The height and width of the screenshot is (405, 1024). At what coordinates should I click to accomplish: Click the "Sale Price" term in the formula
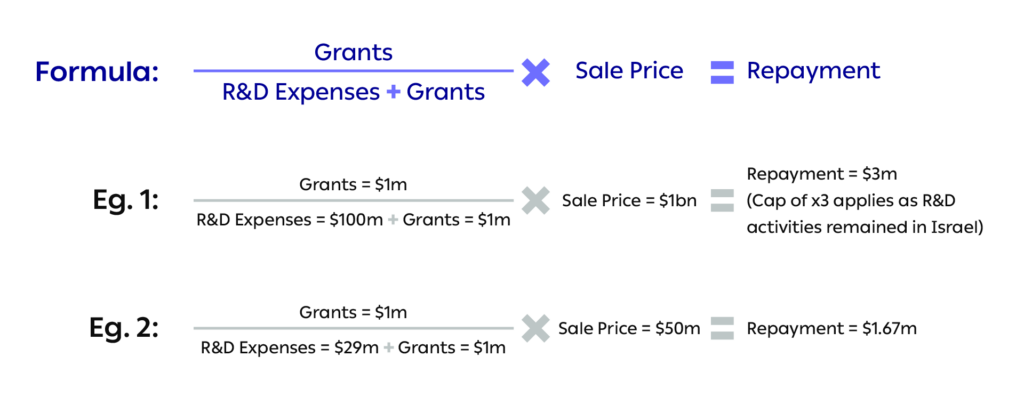[629, 71]
